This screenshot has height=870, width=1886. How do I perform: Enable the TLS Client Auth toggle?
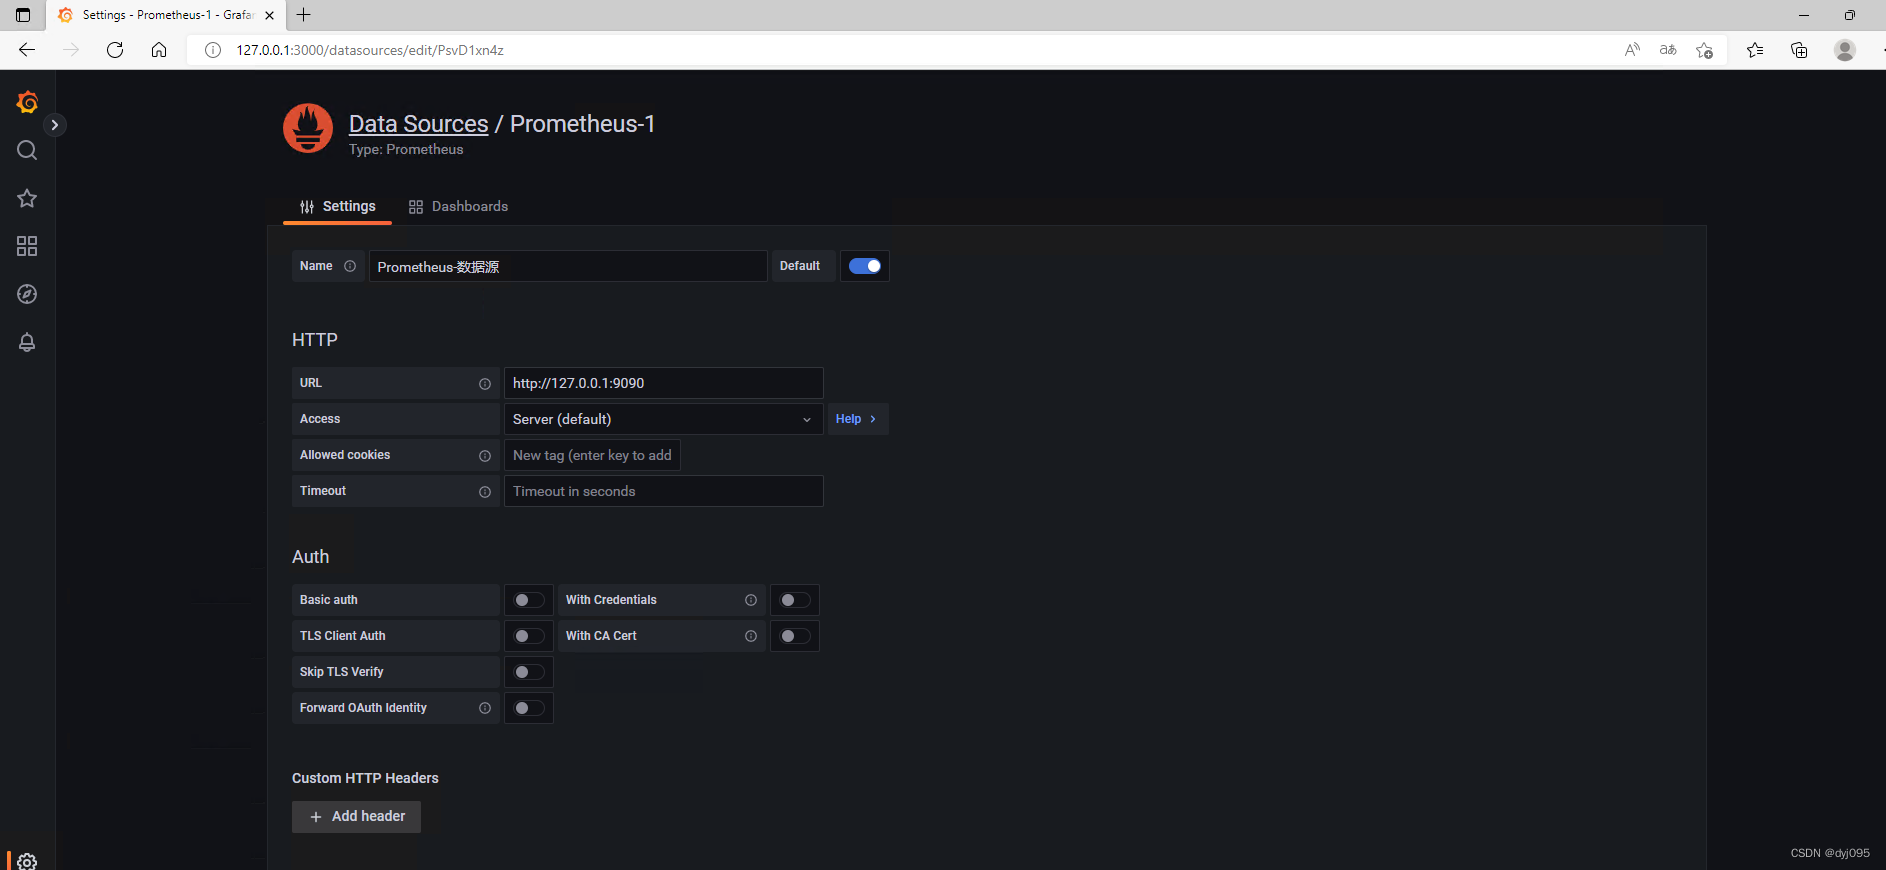(529, 636)
